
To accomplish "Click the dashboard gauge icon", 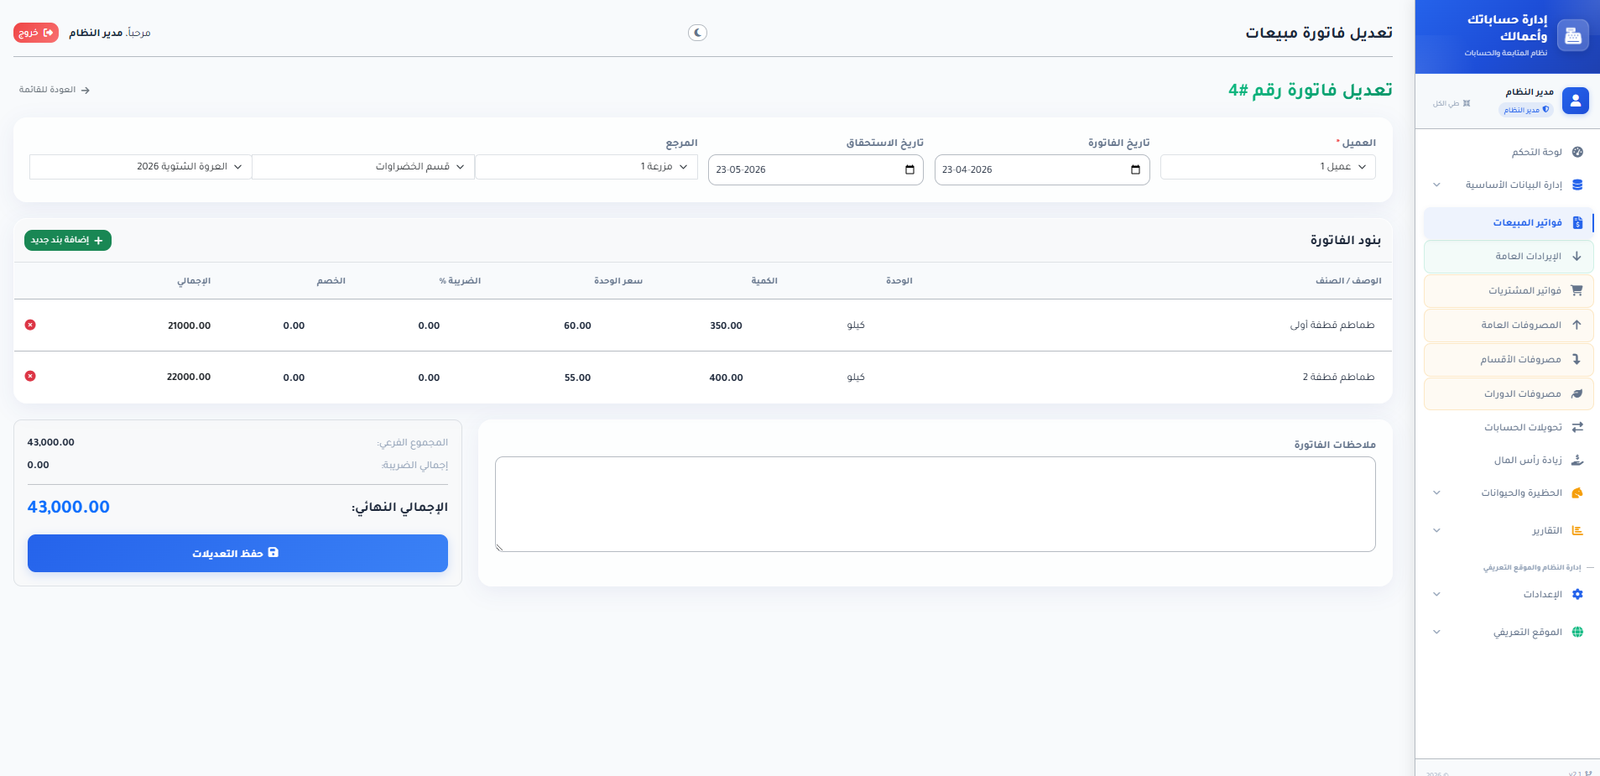I will coord(1577,152).
